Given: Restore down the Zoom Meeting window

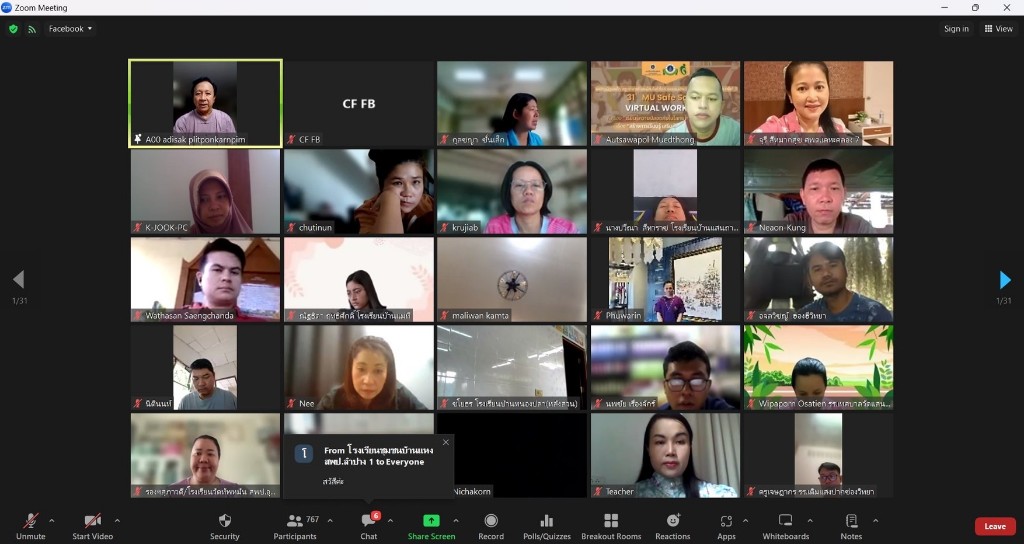Looking at the screenshot, I should (975, 8).
